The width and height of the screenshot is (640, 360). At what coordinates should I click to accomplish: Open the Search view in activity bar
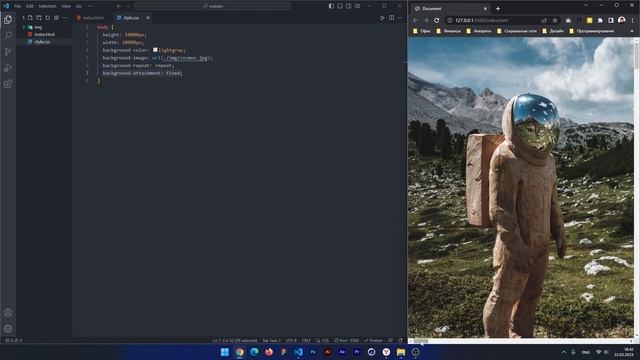(8, 36)
